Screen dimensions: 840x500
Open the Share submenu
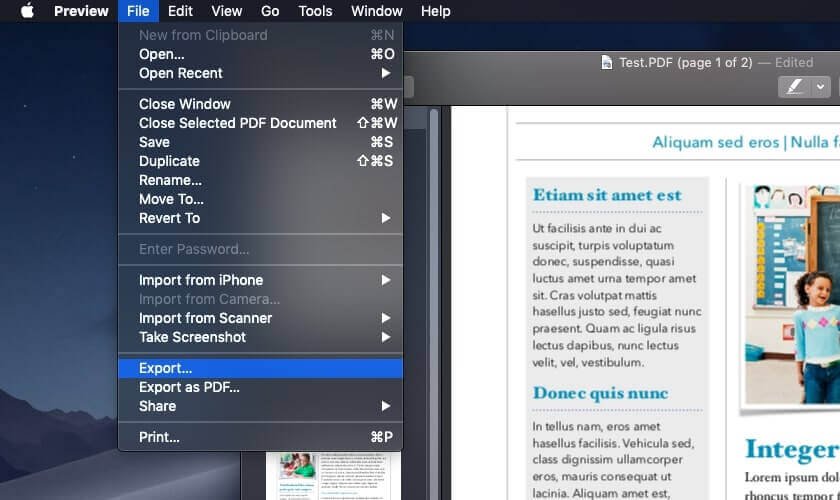260,406
